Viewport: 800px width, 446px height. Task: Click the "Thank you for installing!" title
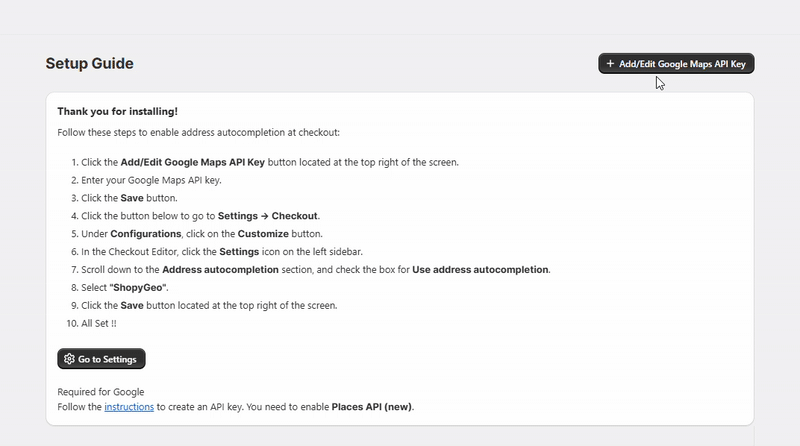(x=117, y=111)
